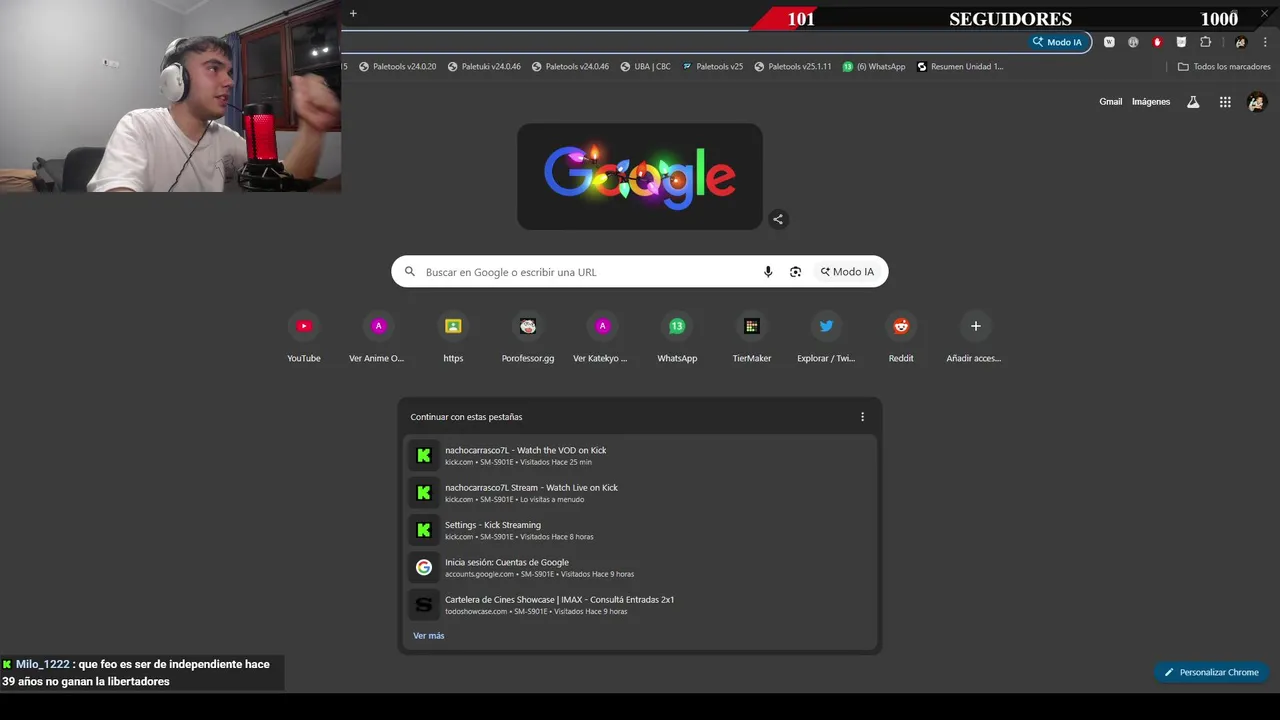Open Inicia sesión: Cuentas de Google tab
Image resolution: width=1280 pixels, height=720 pixels.
point(640,568)
